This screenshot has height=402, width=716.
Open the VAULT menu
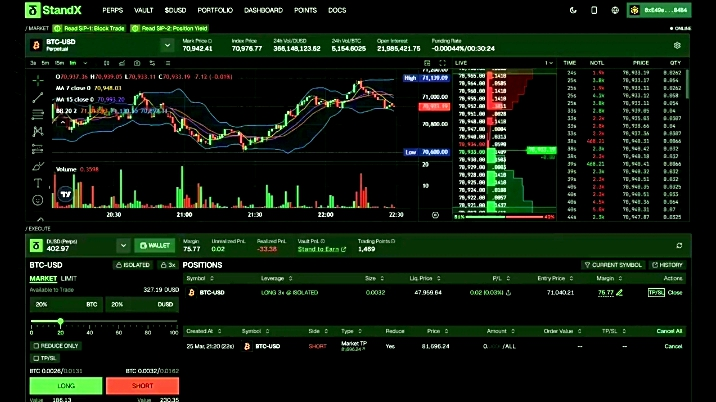coord(143,10)
